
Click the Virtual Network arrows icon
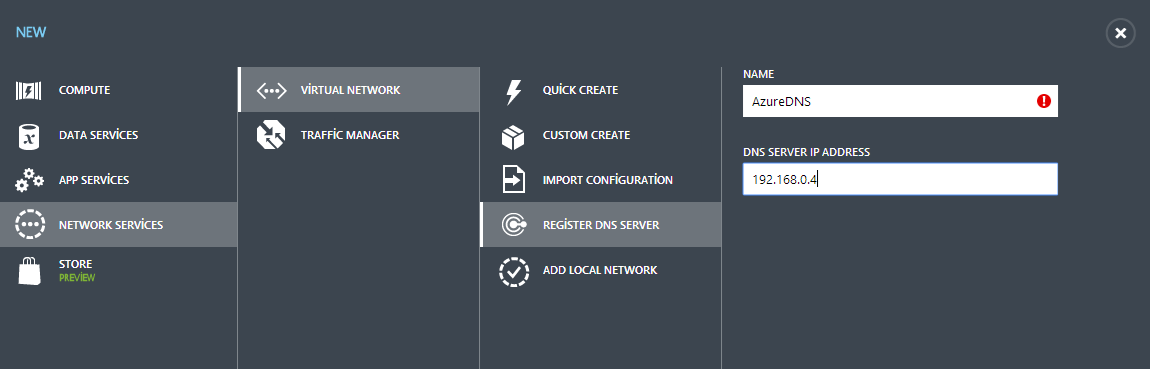pos(271,90)
